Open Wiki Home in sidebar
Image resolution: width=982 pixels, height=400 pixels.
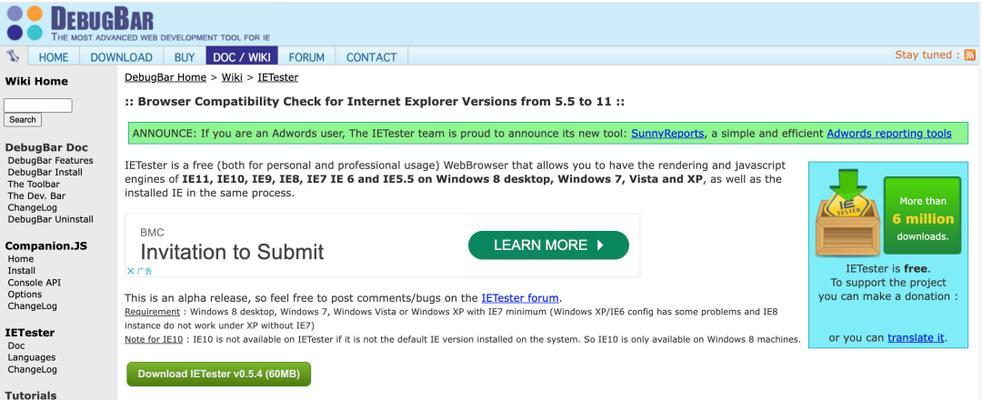36,81
